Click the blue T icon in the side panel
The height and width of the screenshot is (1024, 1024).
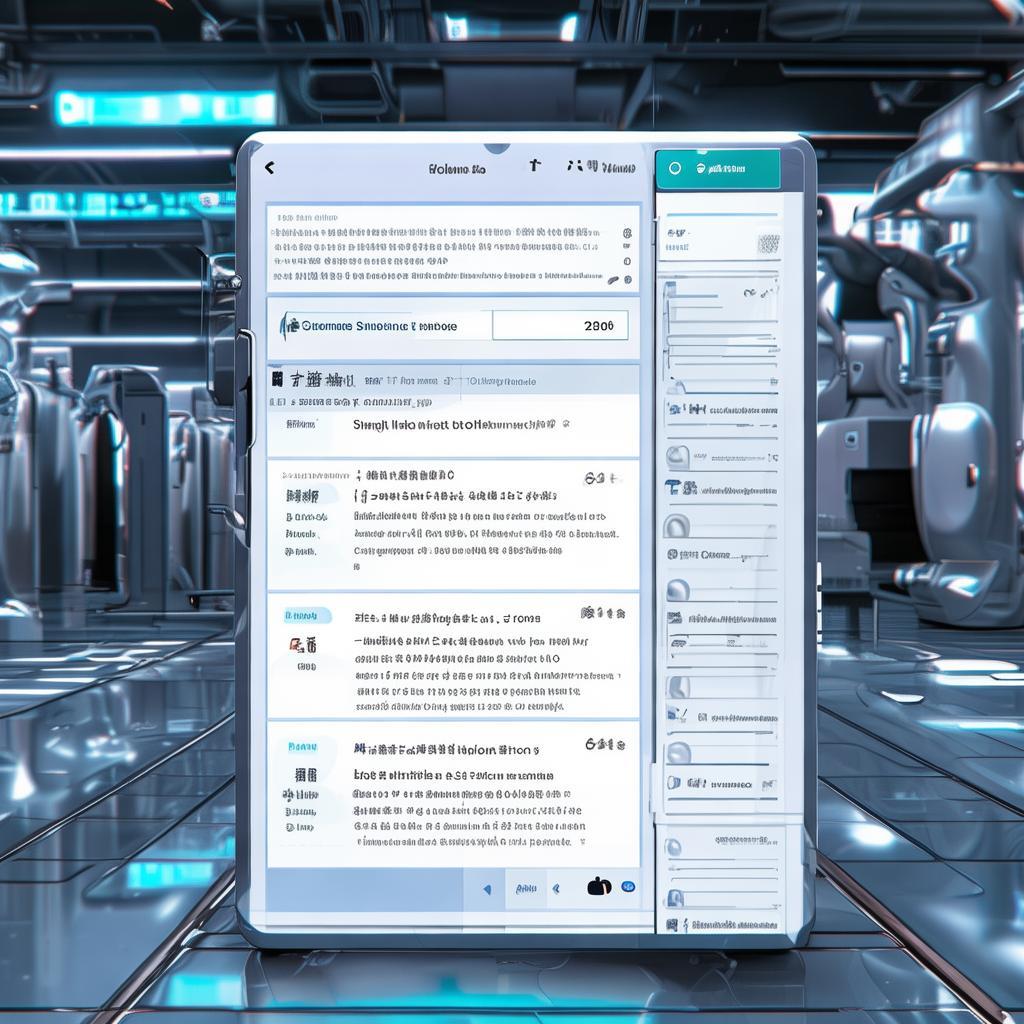673,487
